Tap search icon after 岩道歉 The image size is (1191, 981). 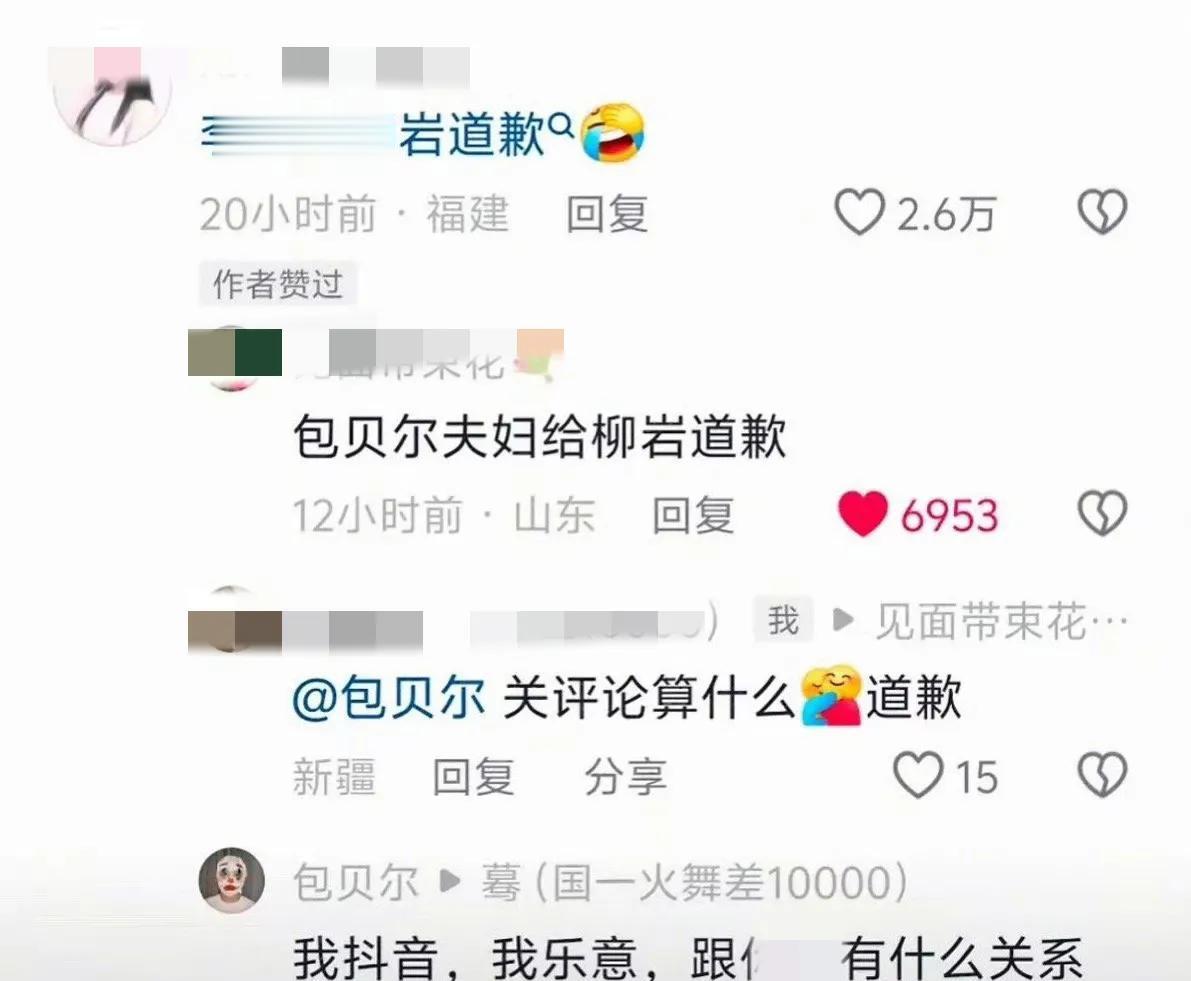point(561,124)
